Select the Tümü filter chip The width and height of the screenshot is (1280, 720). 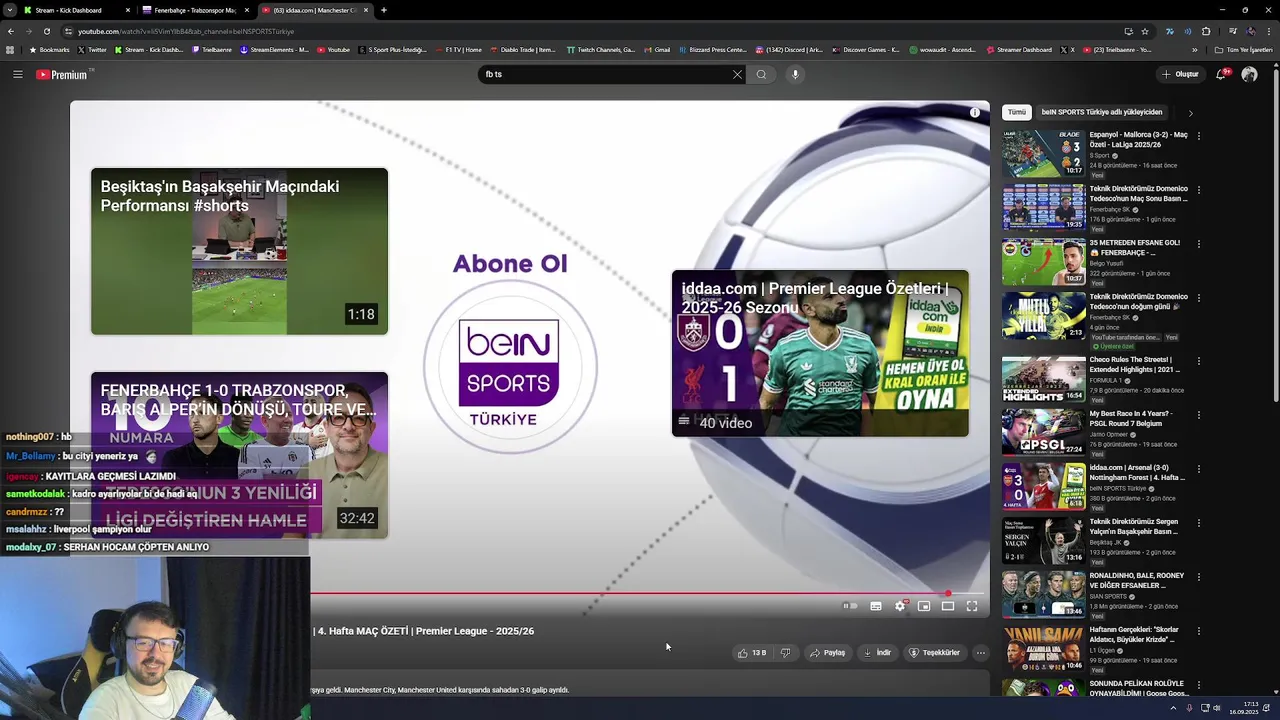tap(1017, 112)
